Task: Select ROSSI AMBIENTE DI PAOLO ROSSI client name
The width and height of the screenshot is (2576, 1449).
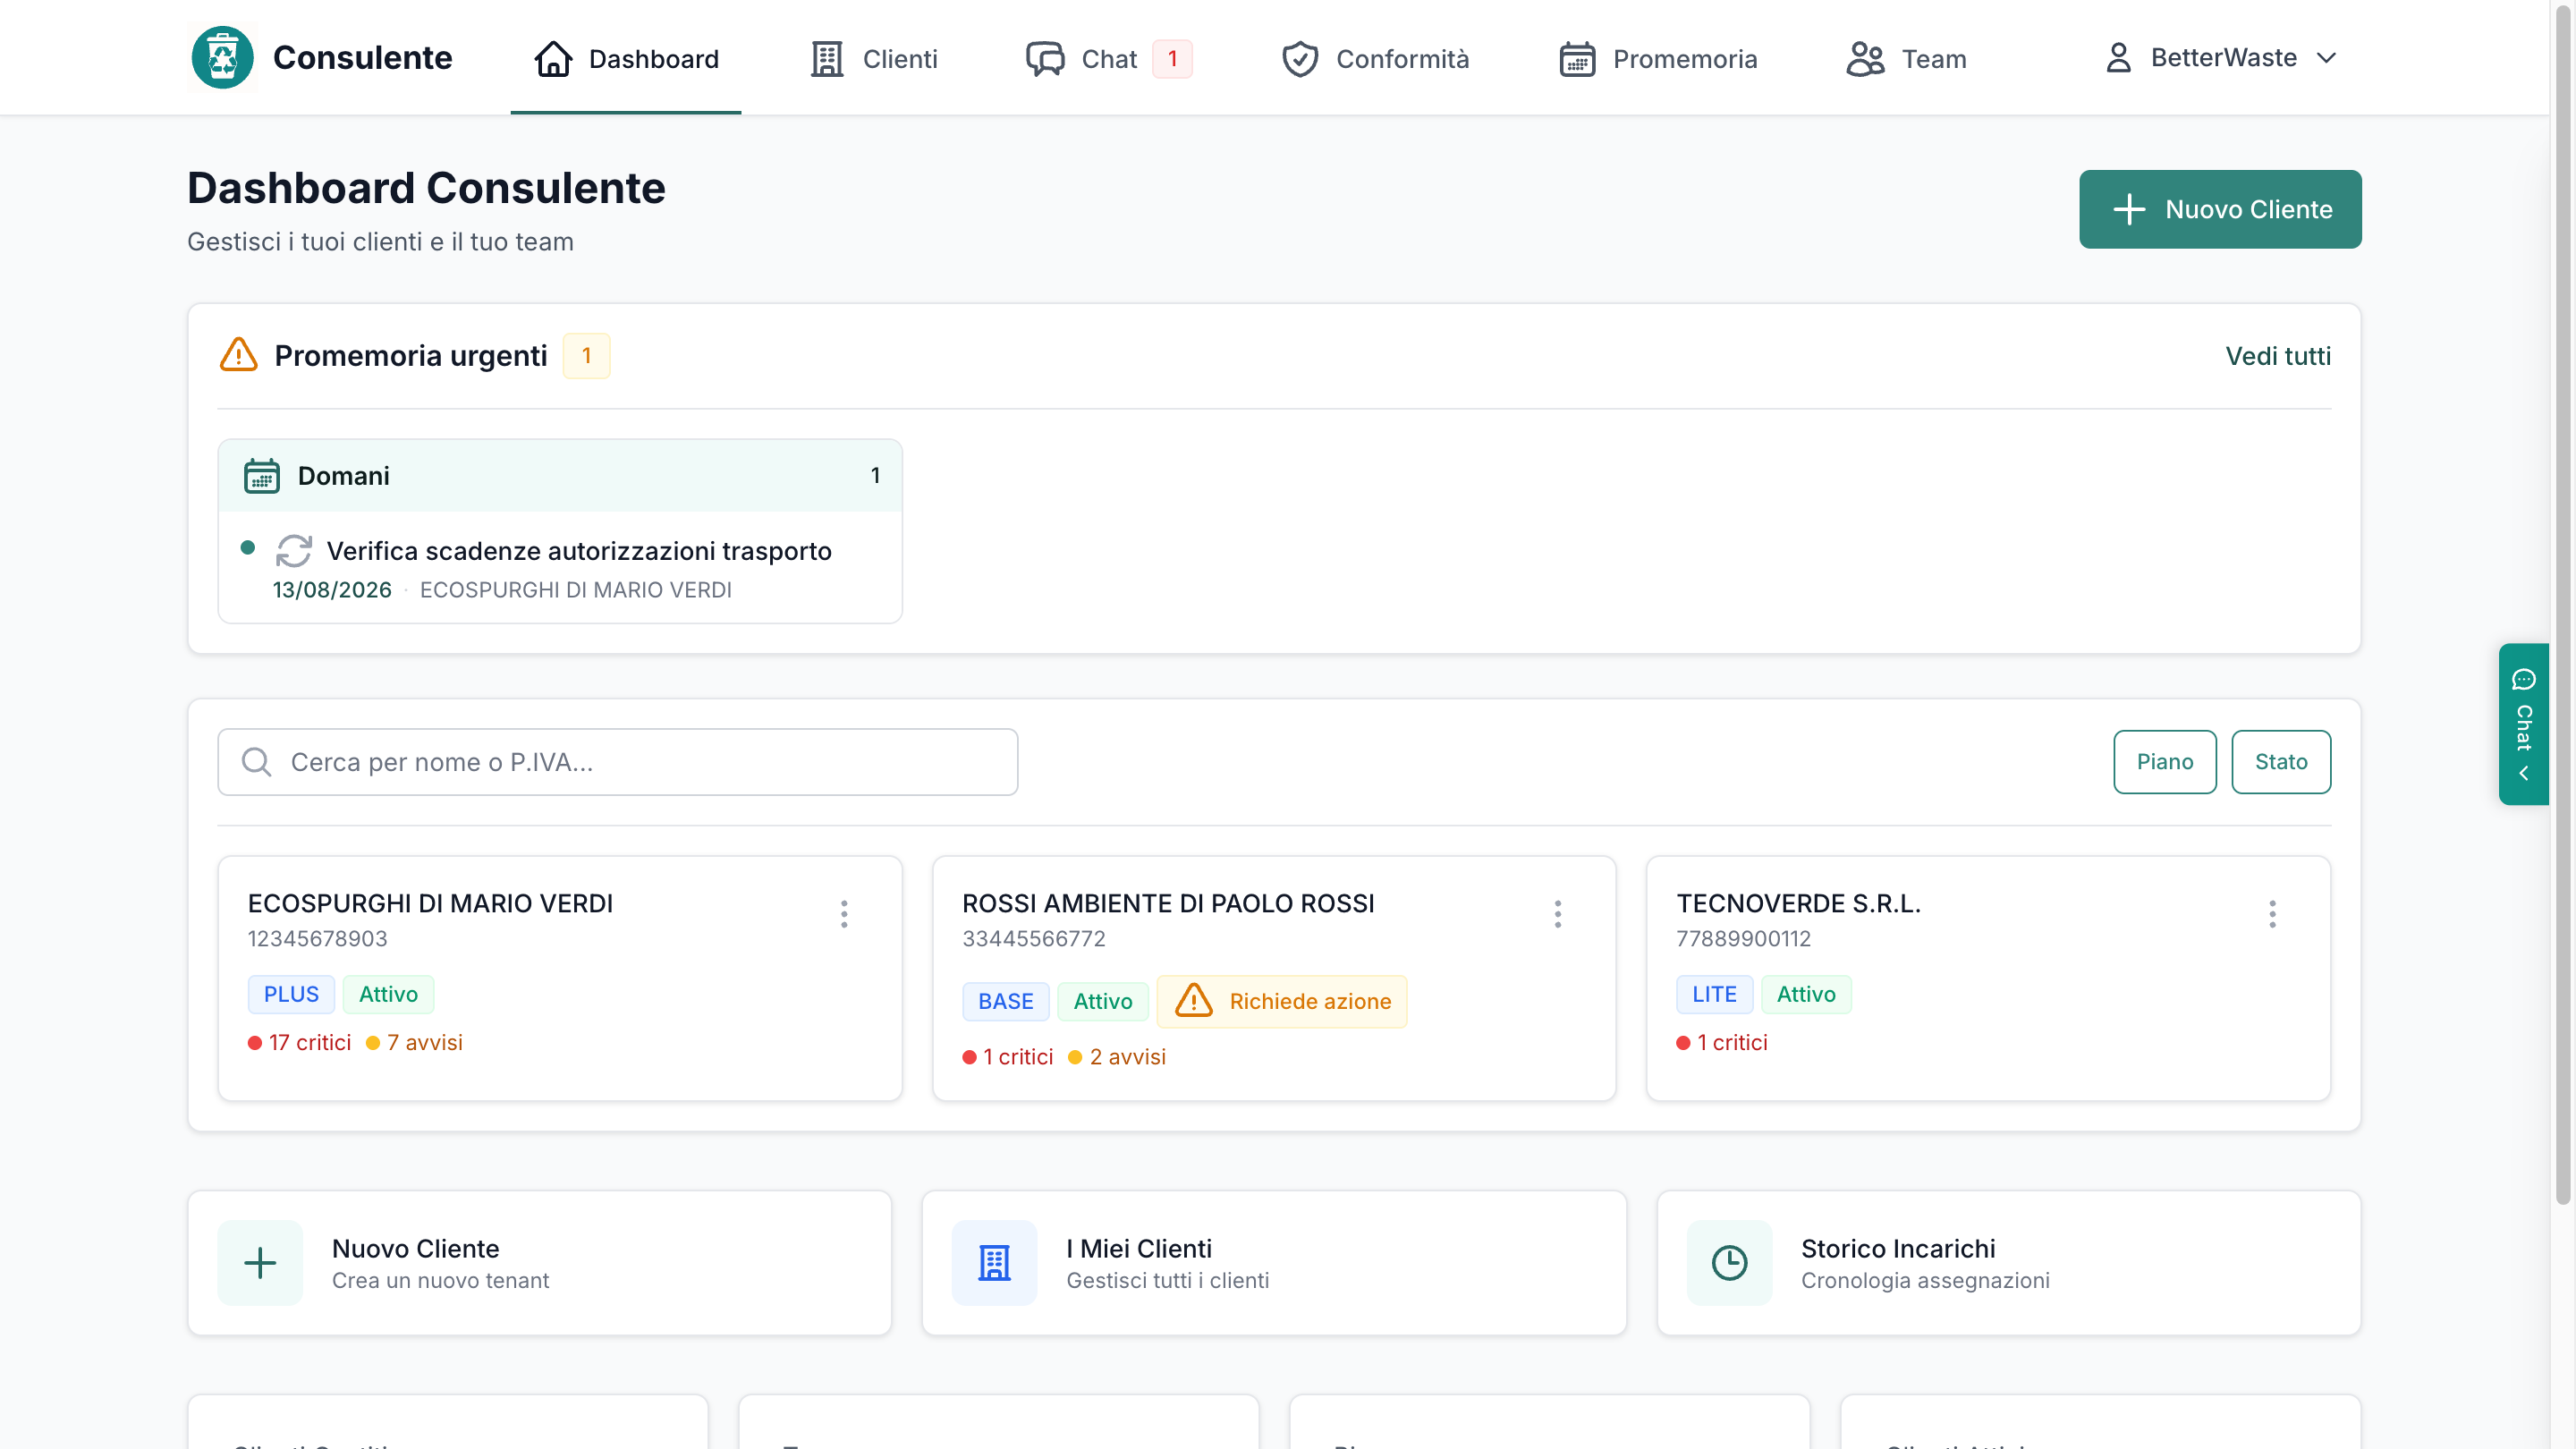Action: pyautogui.click(x=1168, y=903)
